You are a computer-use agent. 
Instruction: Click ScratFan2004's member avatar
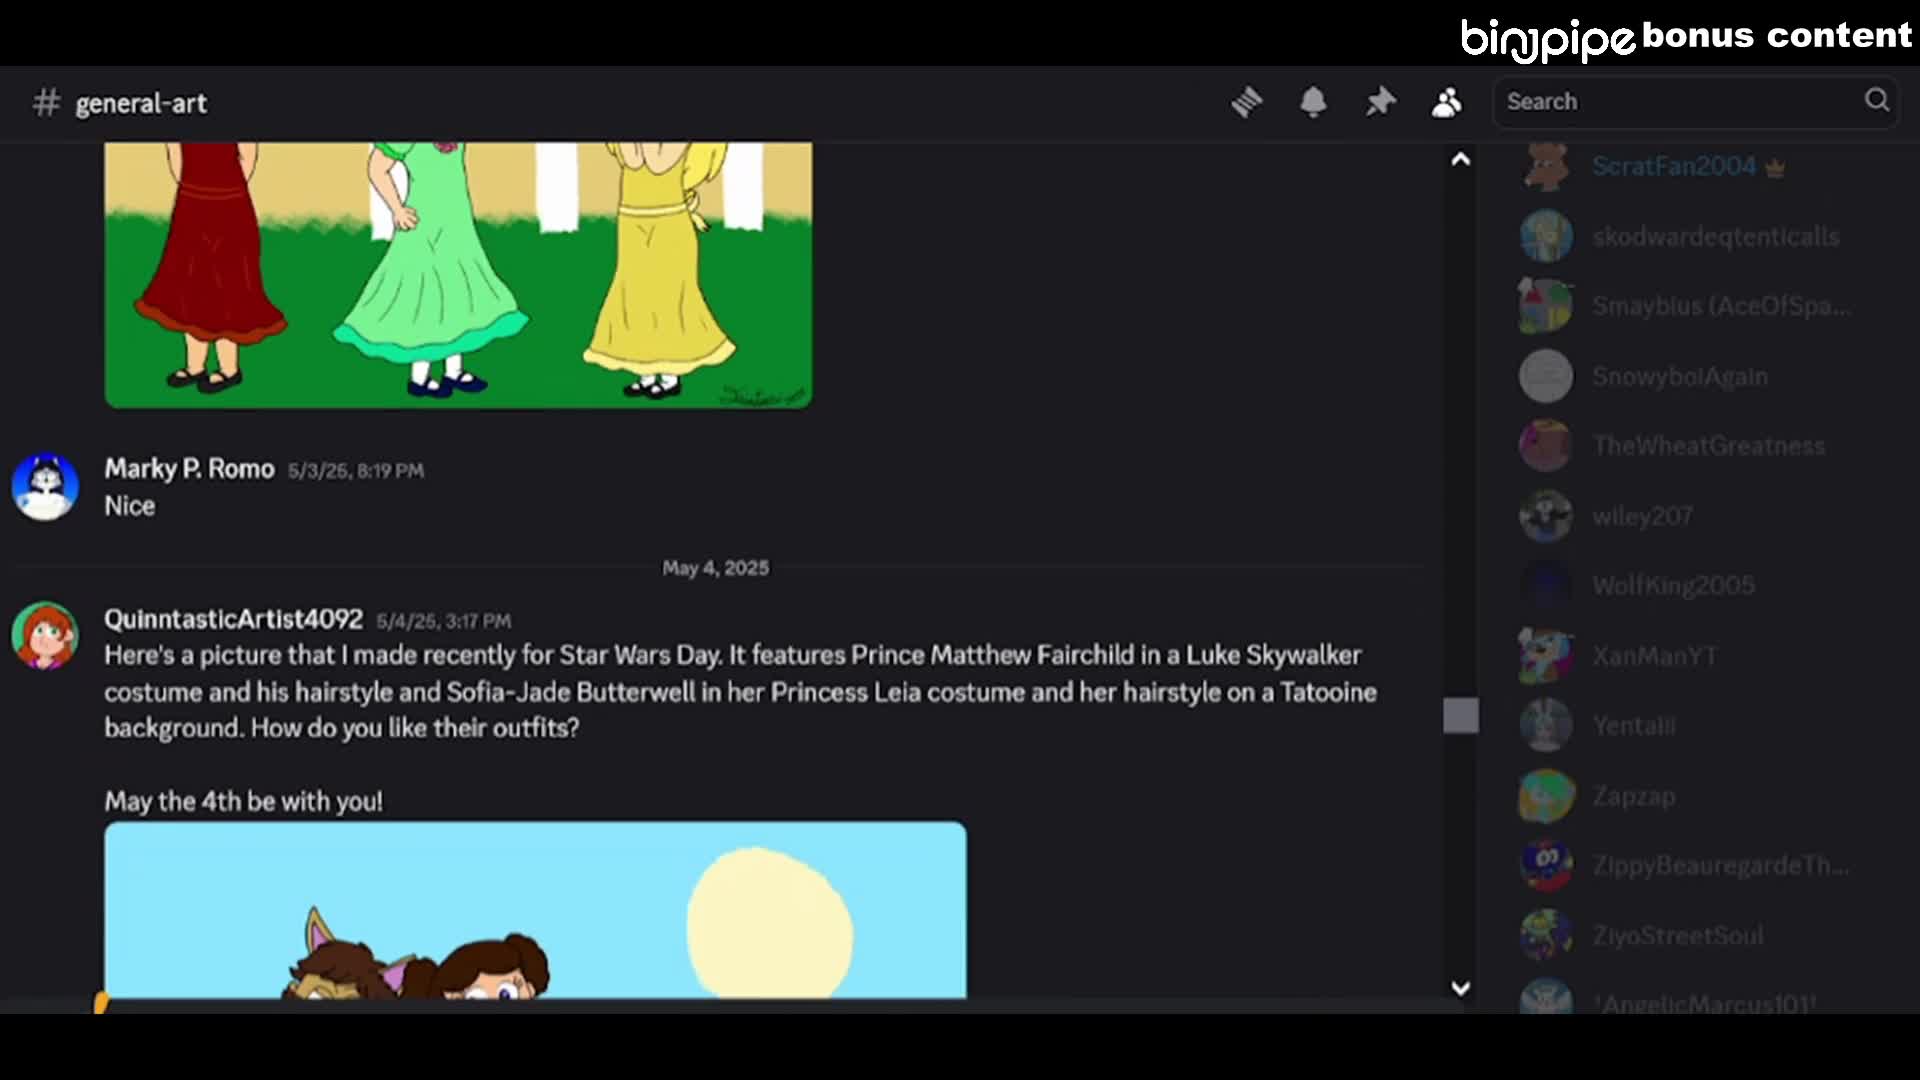(x=1546, y=166)
